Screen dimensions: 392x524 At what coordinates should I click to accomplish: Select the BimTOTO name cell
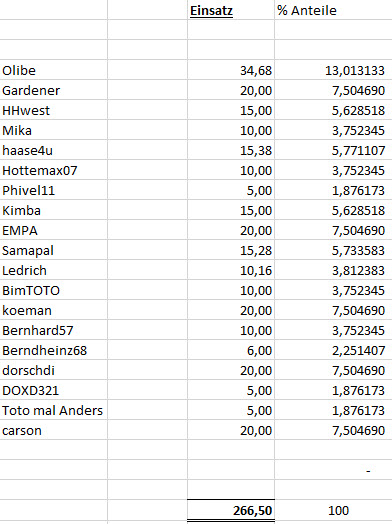pyautogui.click(x=53, y=290)
